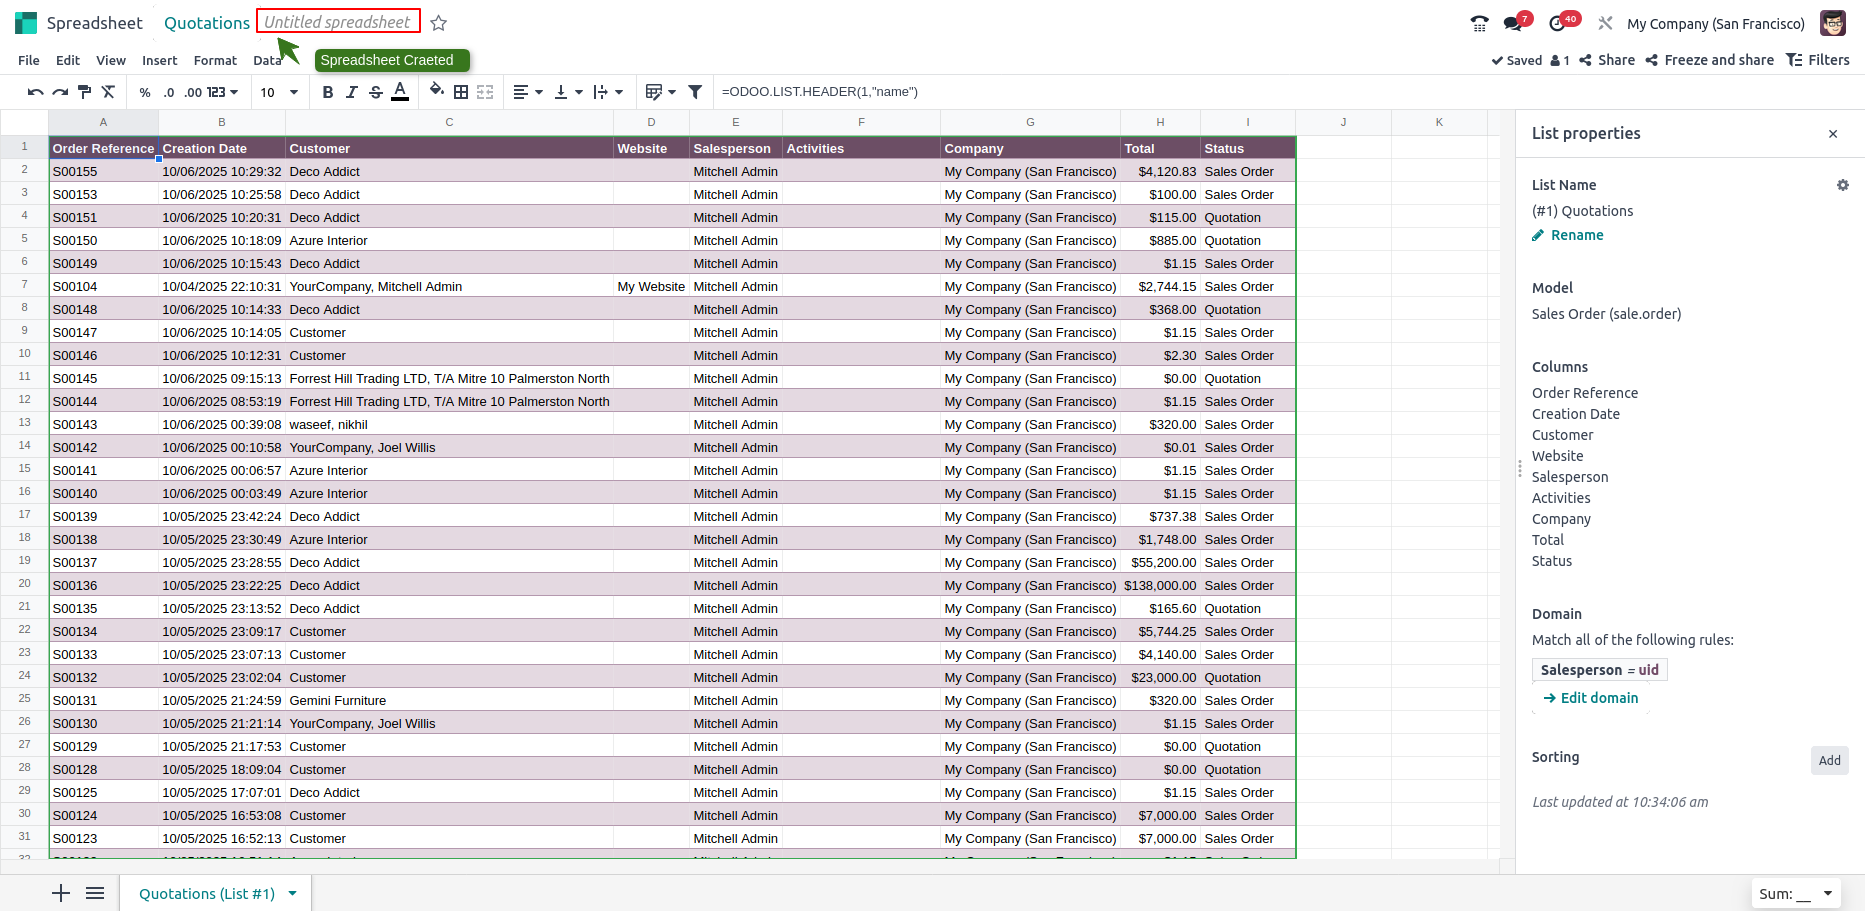Viewport: 1865px width, 911px height.
Task: Star the spreadsheet as favorite
Action: point(438,23)
